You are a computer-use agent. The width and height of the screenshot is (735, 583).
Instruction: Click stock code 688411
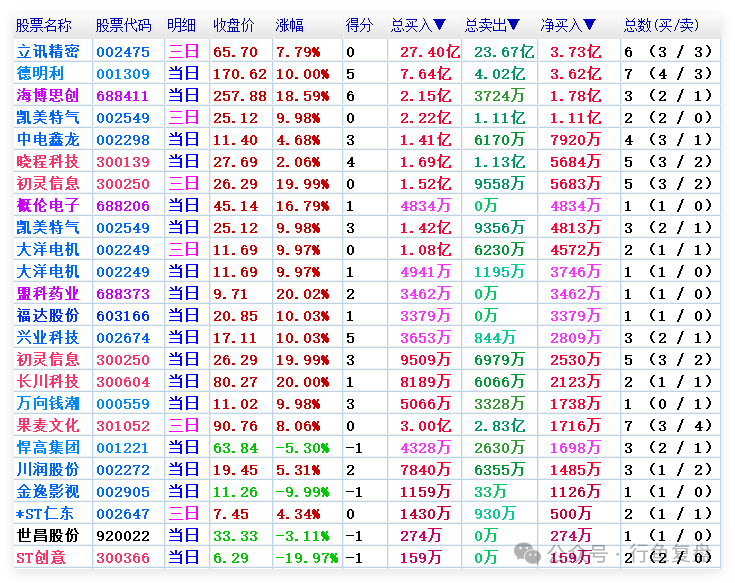click(x=123, y=96)
